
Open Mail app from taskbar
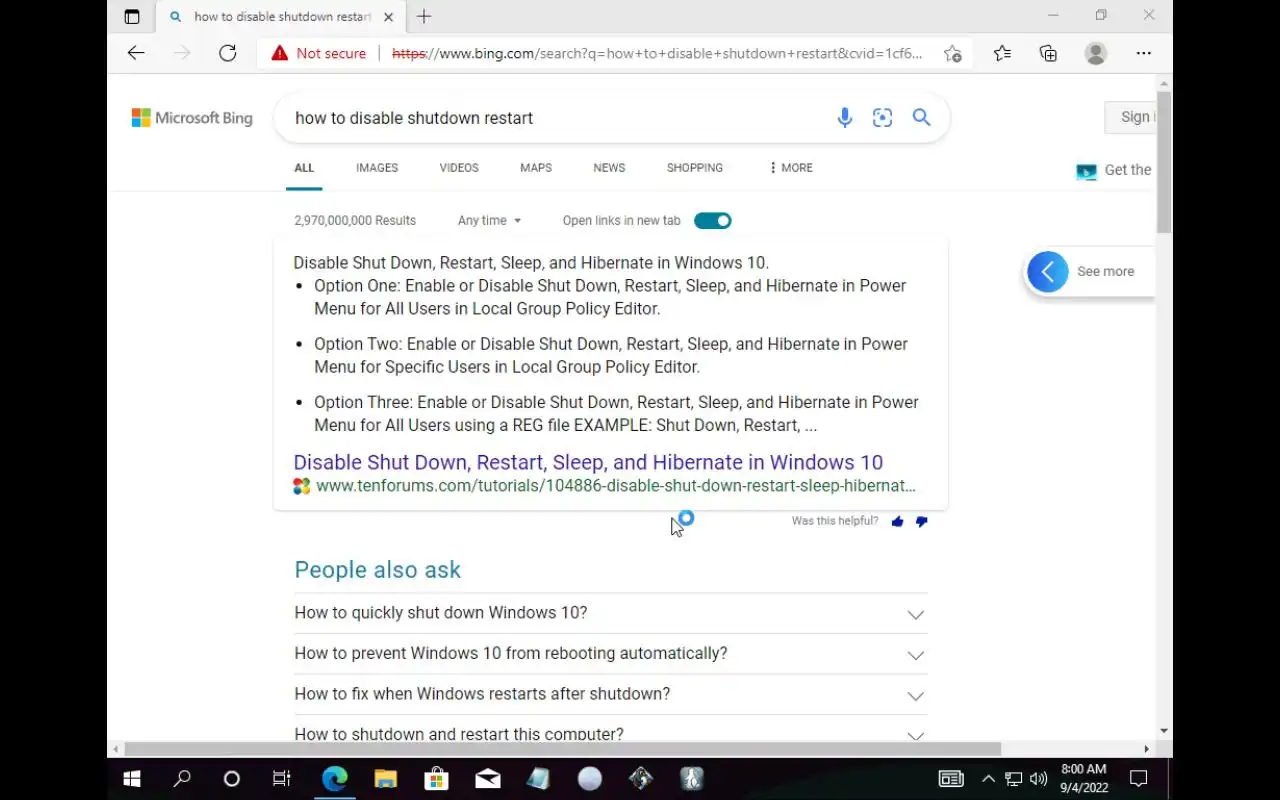pyautogui.click(x=488, y=779)
